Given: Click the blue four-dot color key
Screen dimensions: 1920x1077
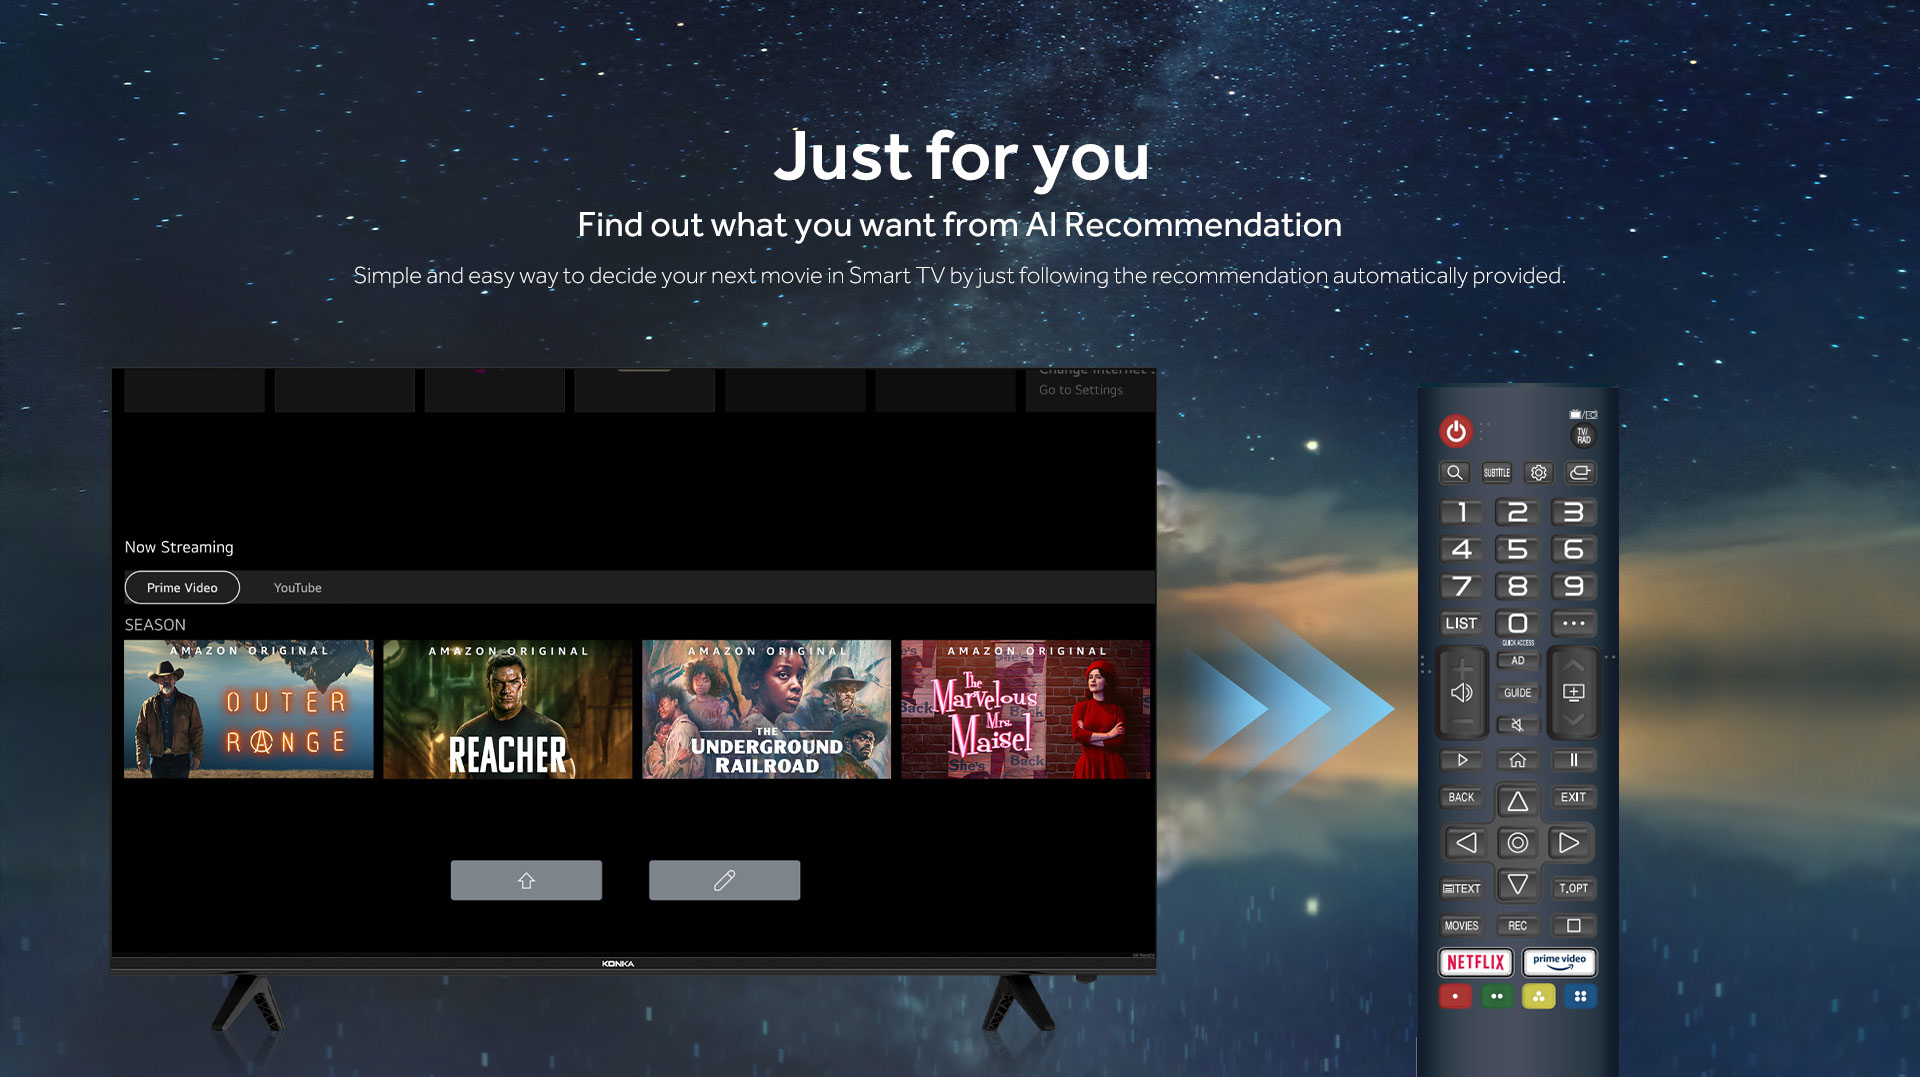Looking at the screenshot, I should click(1581, 996).
